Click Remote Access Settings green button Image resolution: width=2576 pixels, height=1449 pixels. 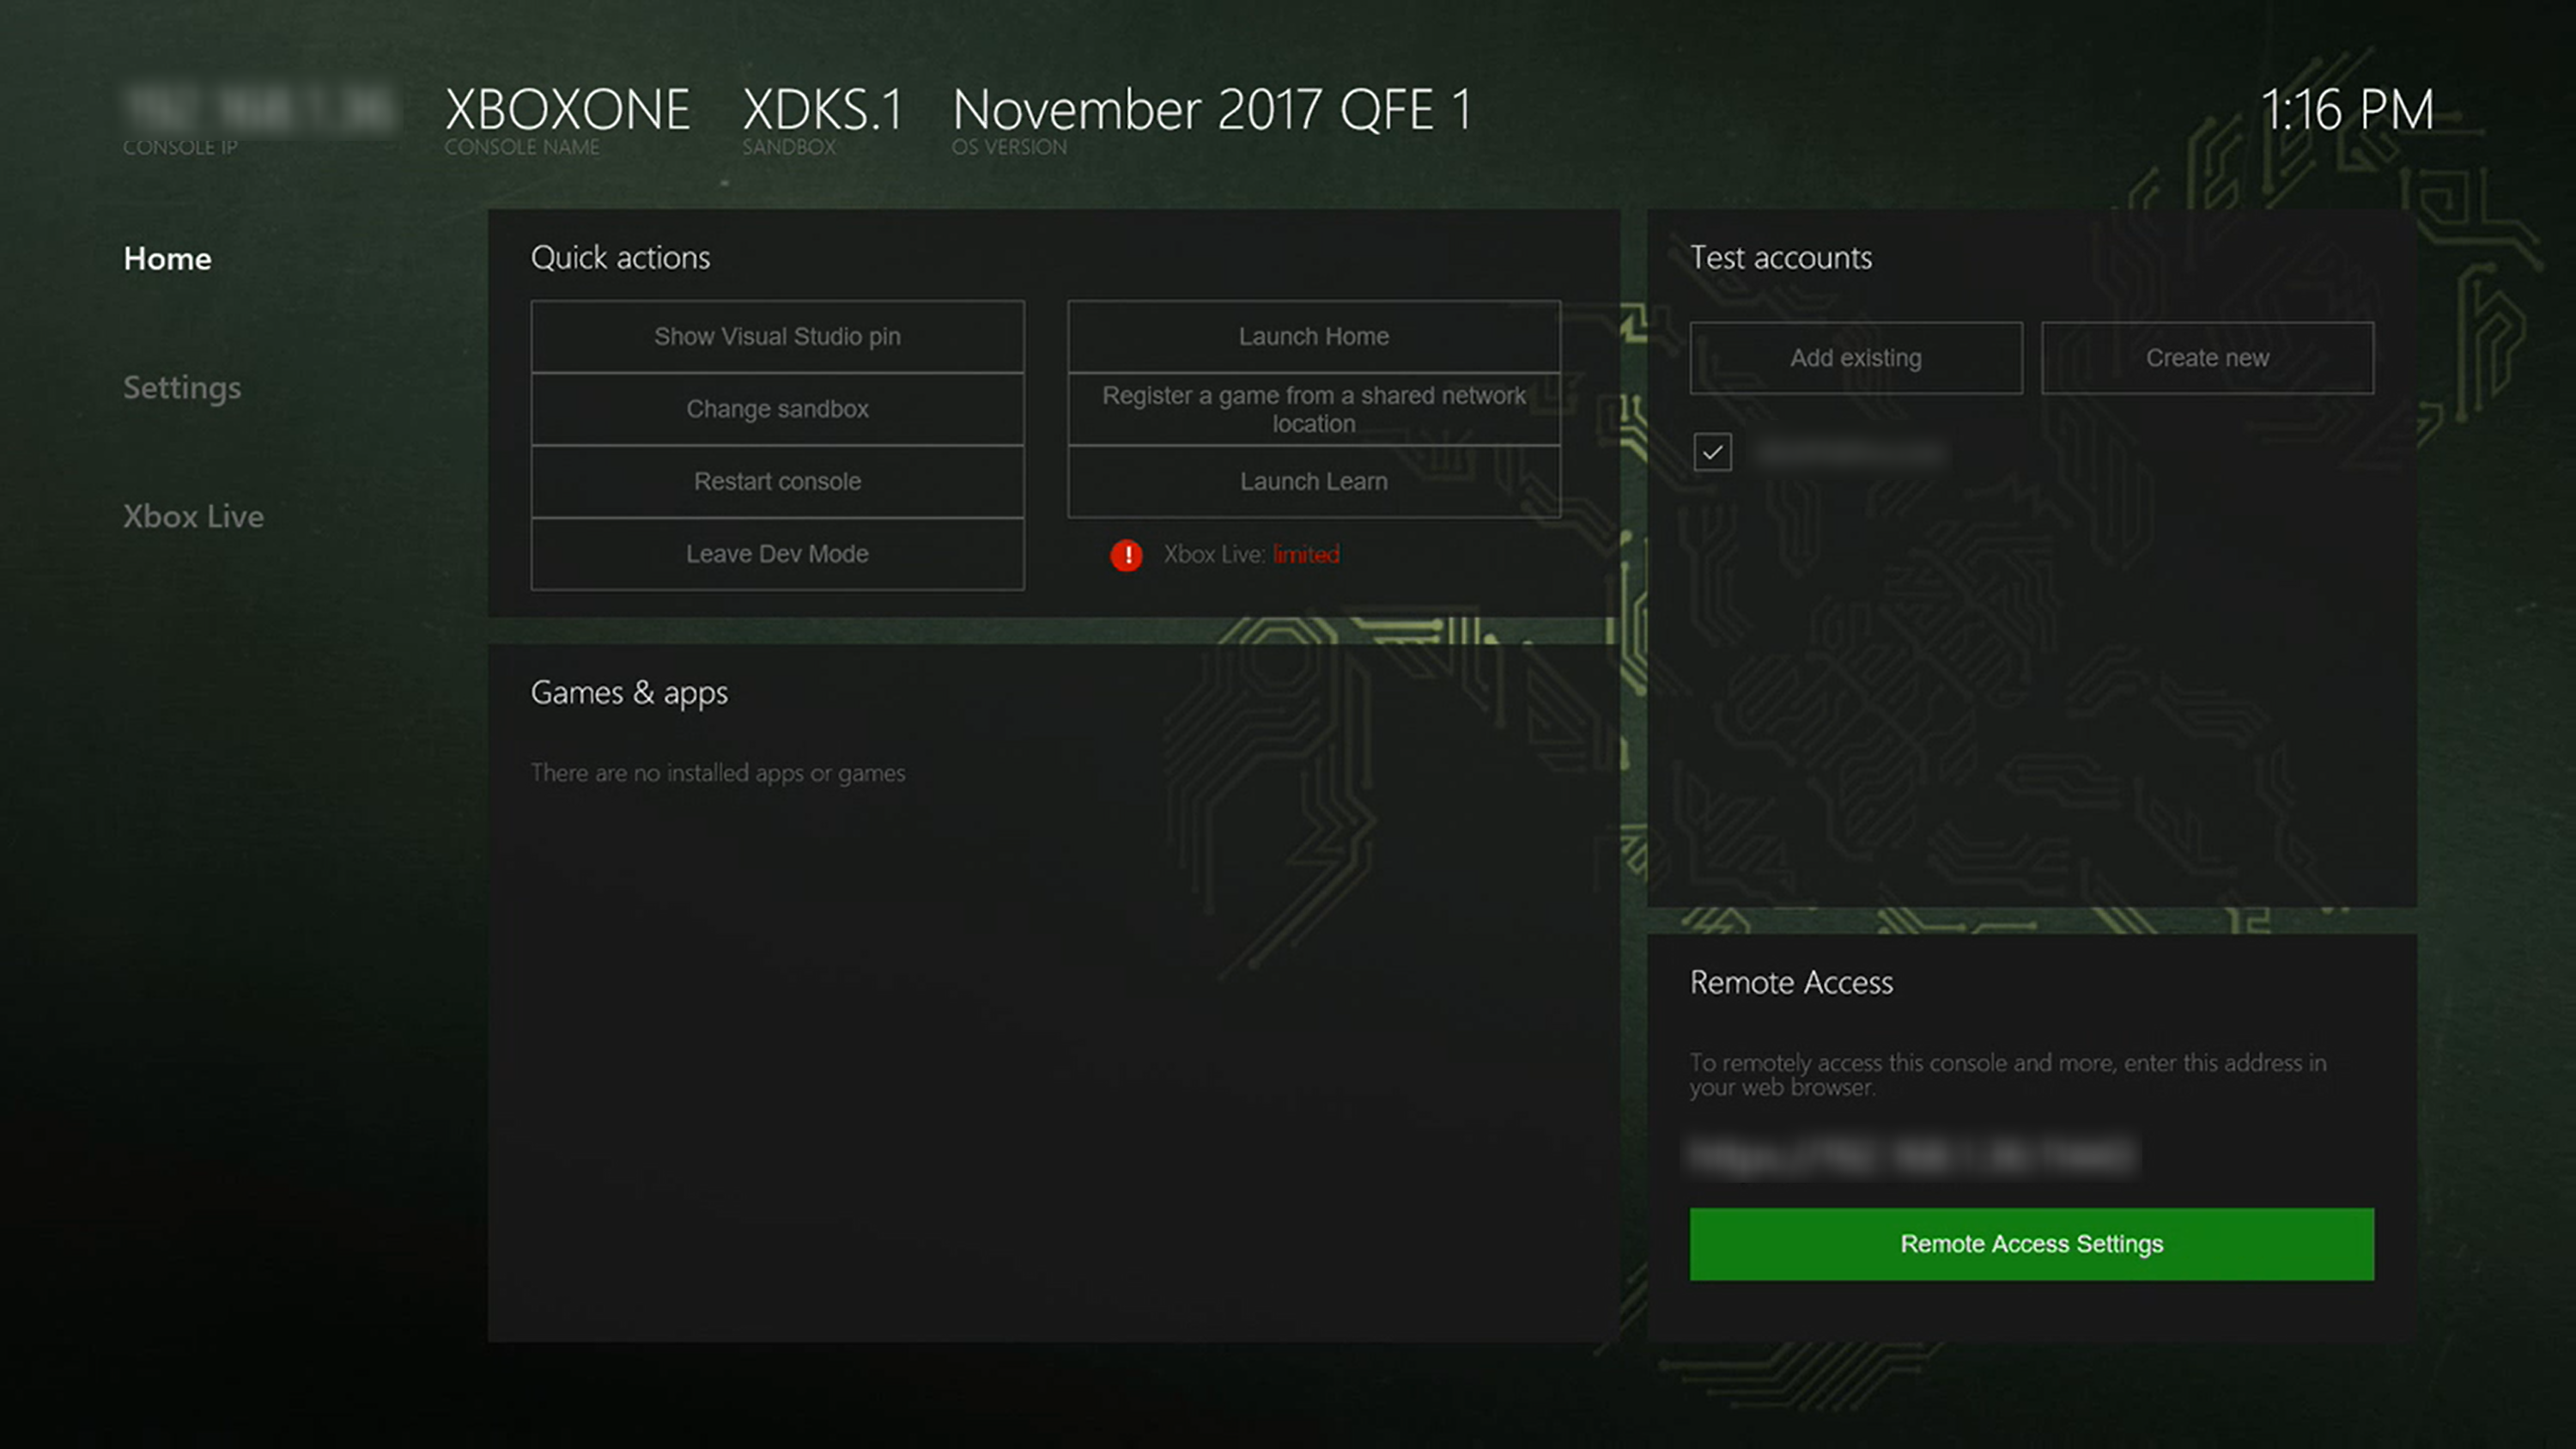click(2031, 1242)
